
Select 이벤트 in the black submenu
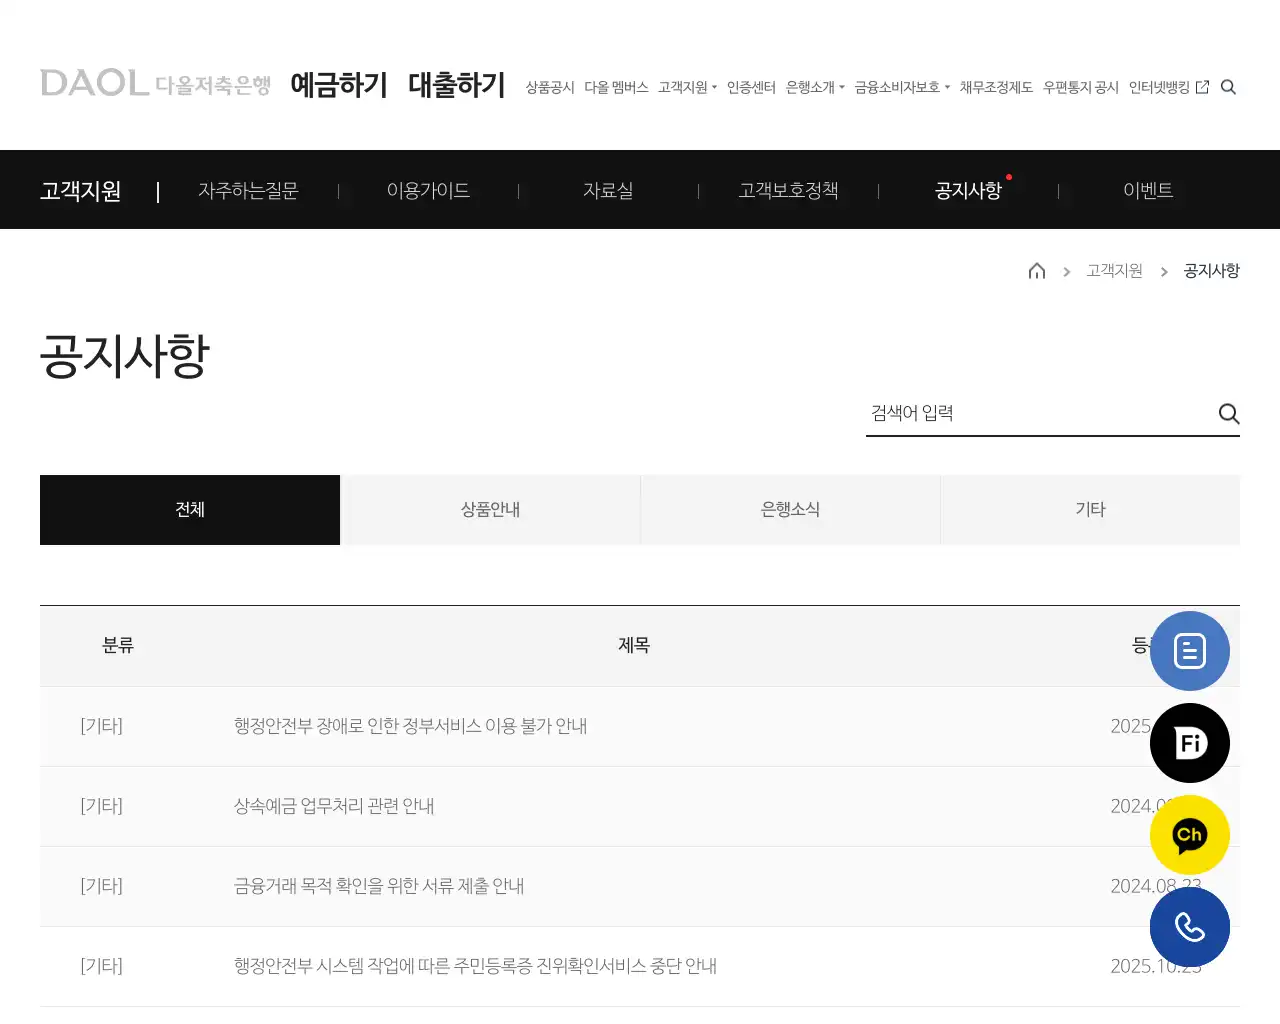click(1148, 190)
